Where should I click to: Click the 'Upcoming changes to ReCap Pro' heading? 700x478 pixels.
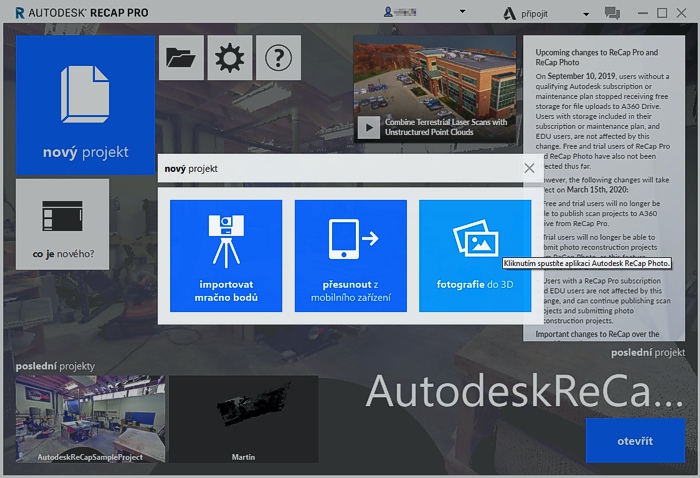(596, 57)
